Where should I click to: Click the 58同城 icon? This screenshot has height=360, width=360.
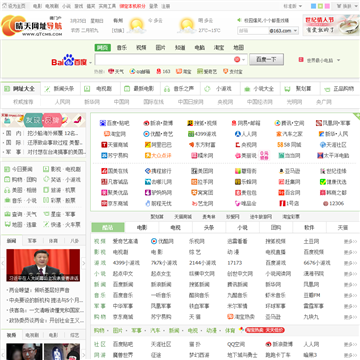tap(280, 145)
